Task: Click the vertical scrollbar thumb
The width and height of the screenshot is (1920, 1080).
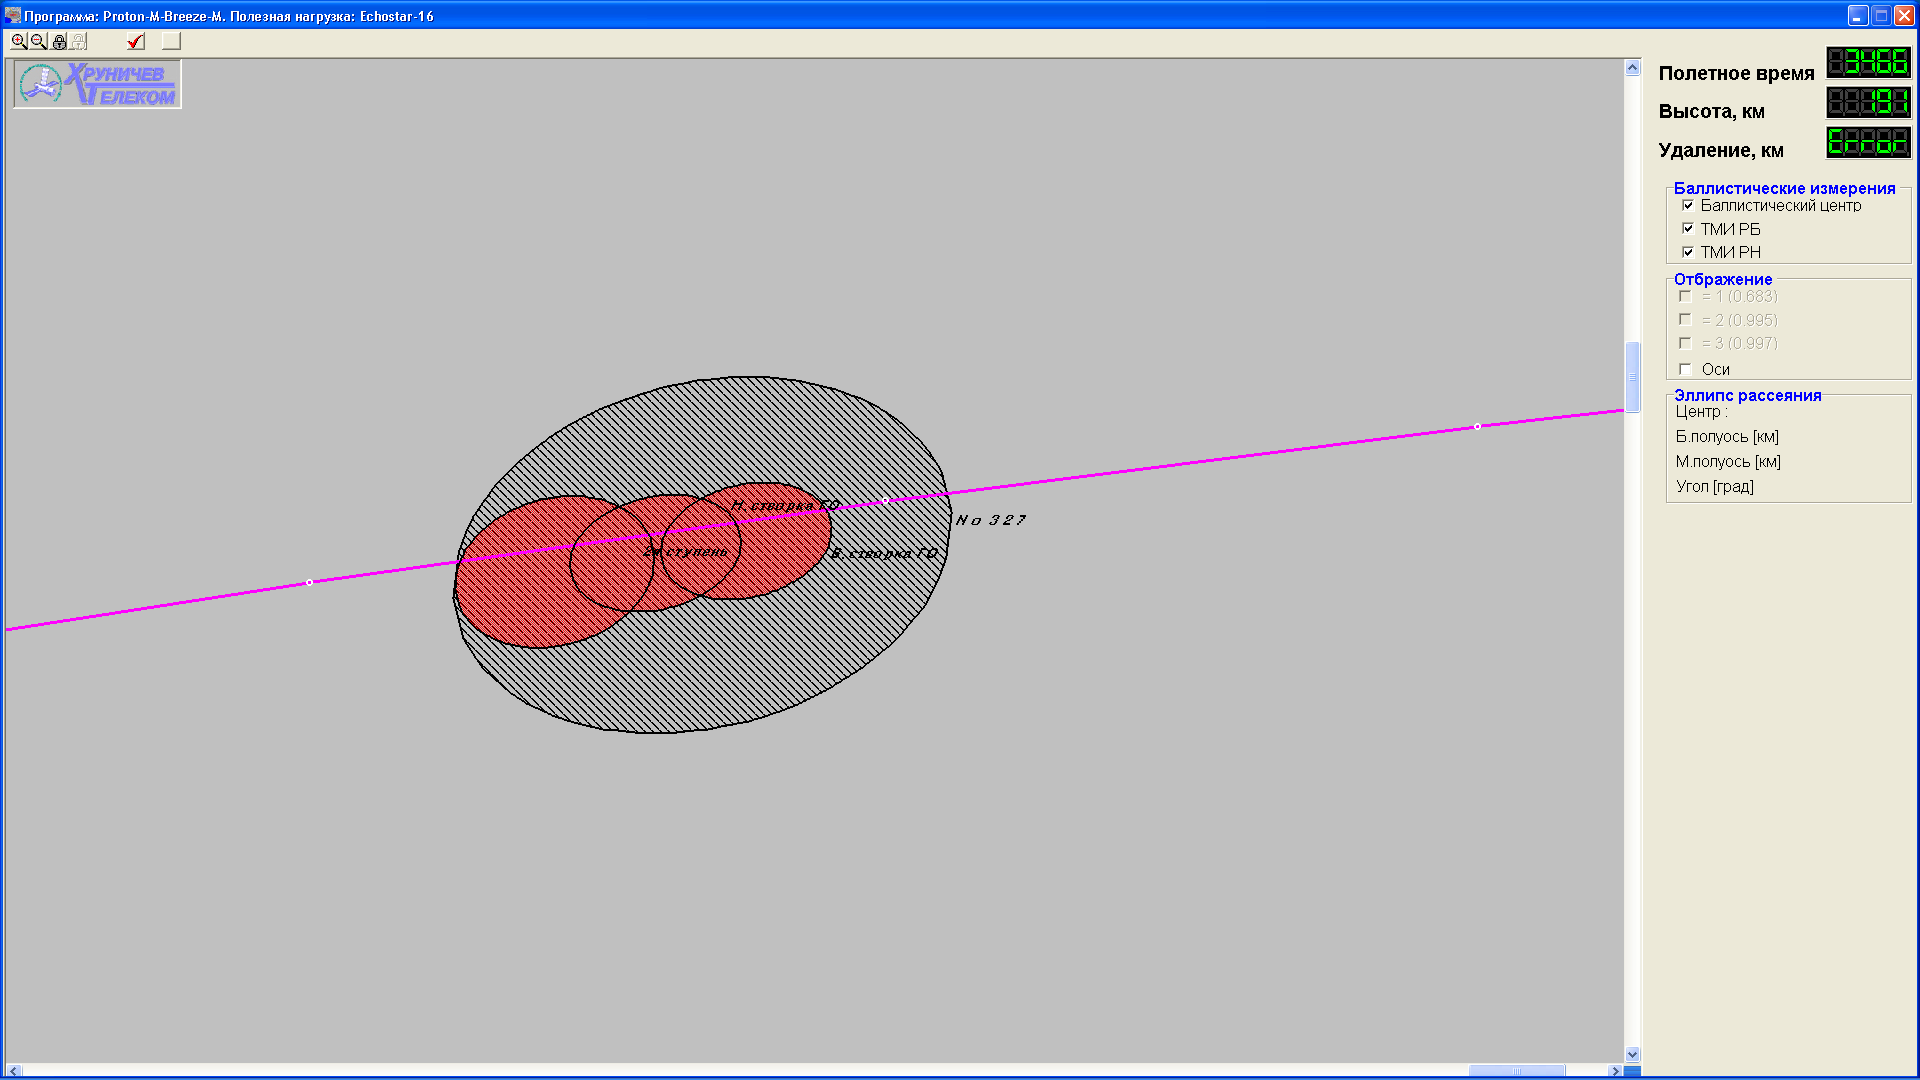Action: [x=1632, y=377]
